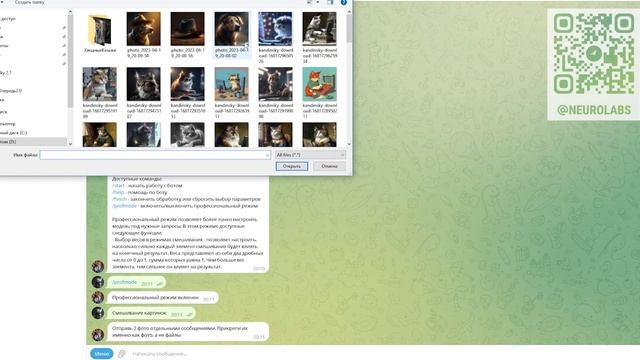Click the Открыть button
Screen dimensions: 640x360
[291, 166]
